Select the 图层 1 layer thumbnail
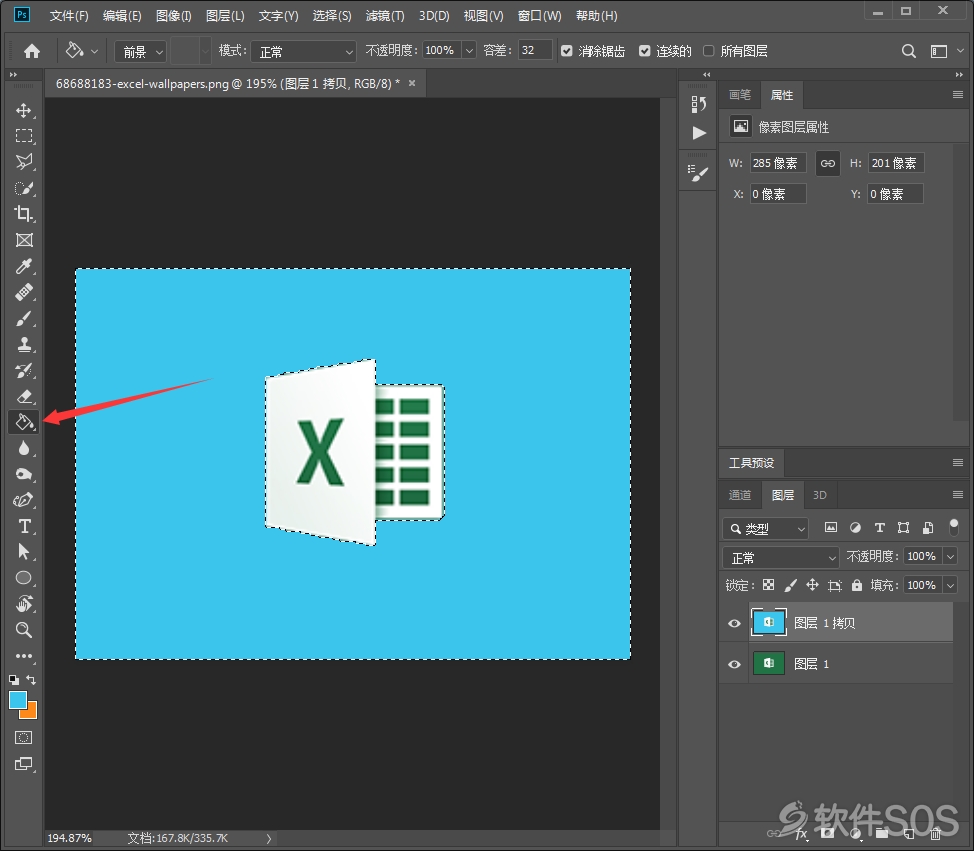974x851 pixels. pyautogui.click(x=768, y=663)
